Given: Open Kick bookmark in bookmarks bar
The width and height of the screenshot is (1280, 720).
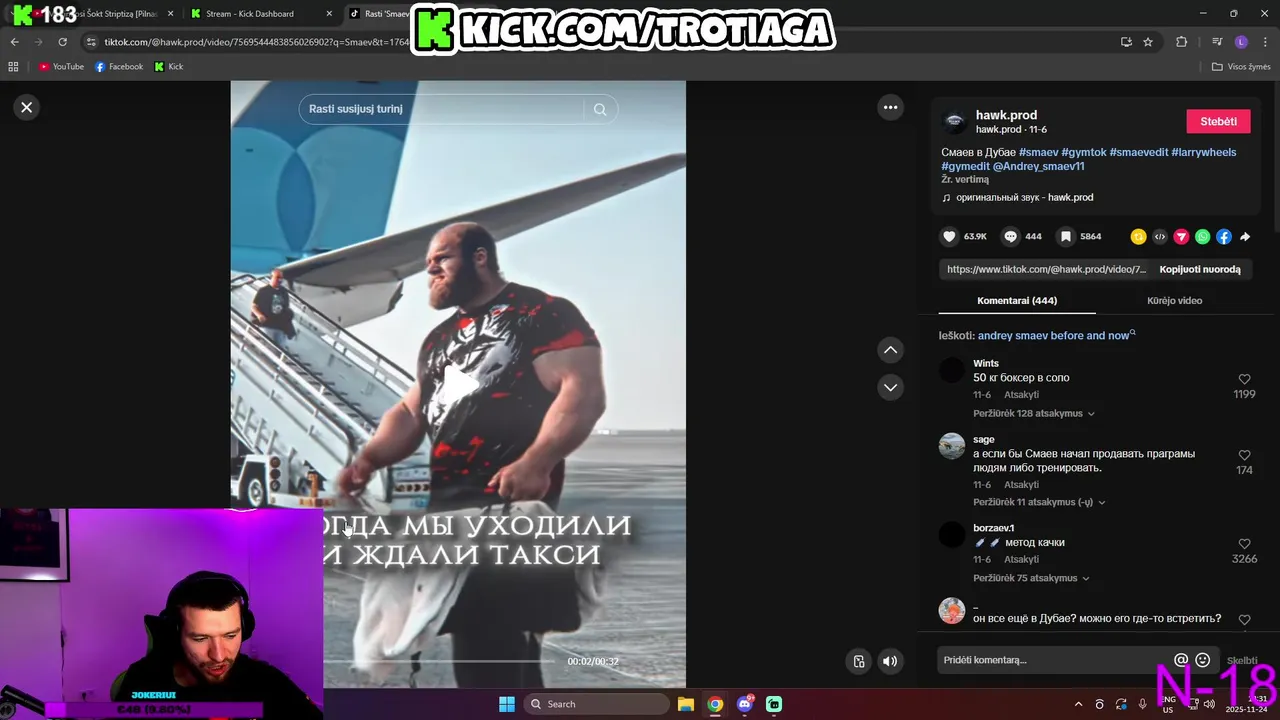Looking at the screenshot, I should click(169, 67).
